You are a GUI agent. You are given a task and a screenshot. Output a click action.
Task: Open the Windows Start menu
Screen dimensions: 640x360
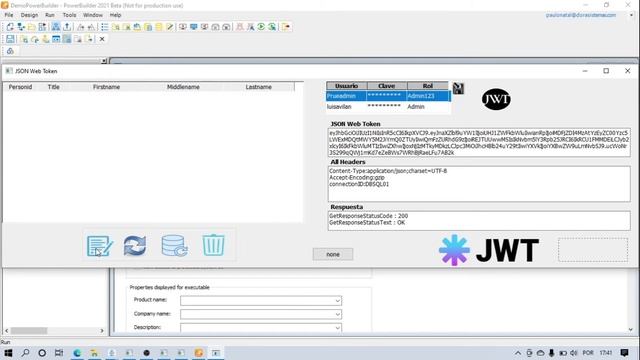pyautogui.click(x=8, y=353)
